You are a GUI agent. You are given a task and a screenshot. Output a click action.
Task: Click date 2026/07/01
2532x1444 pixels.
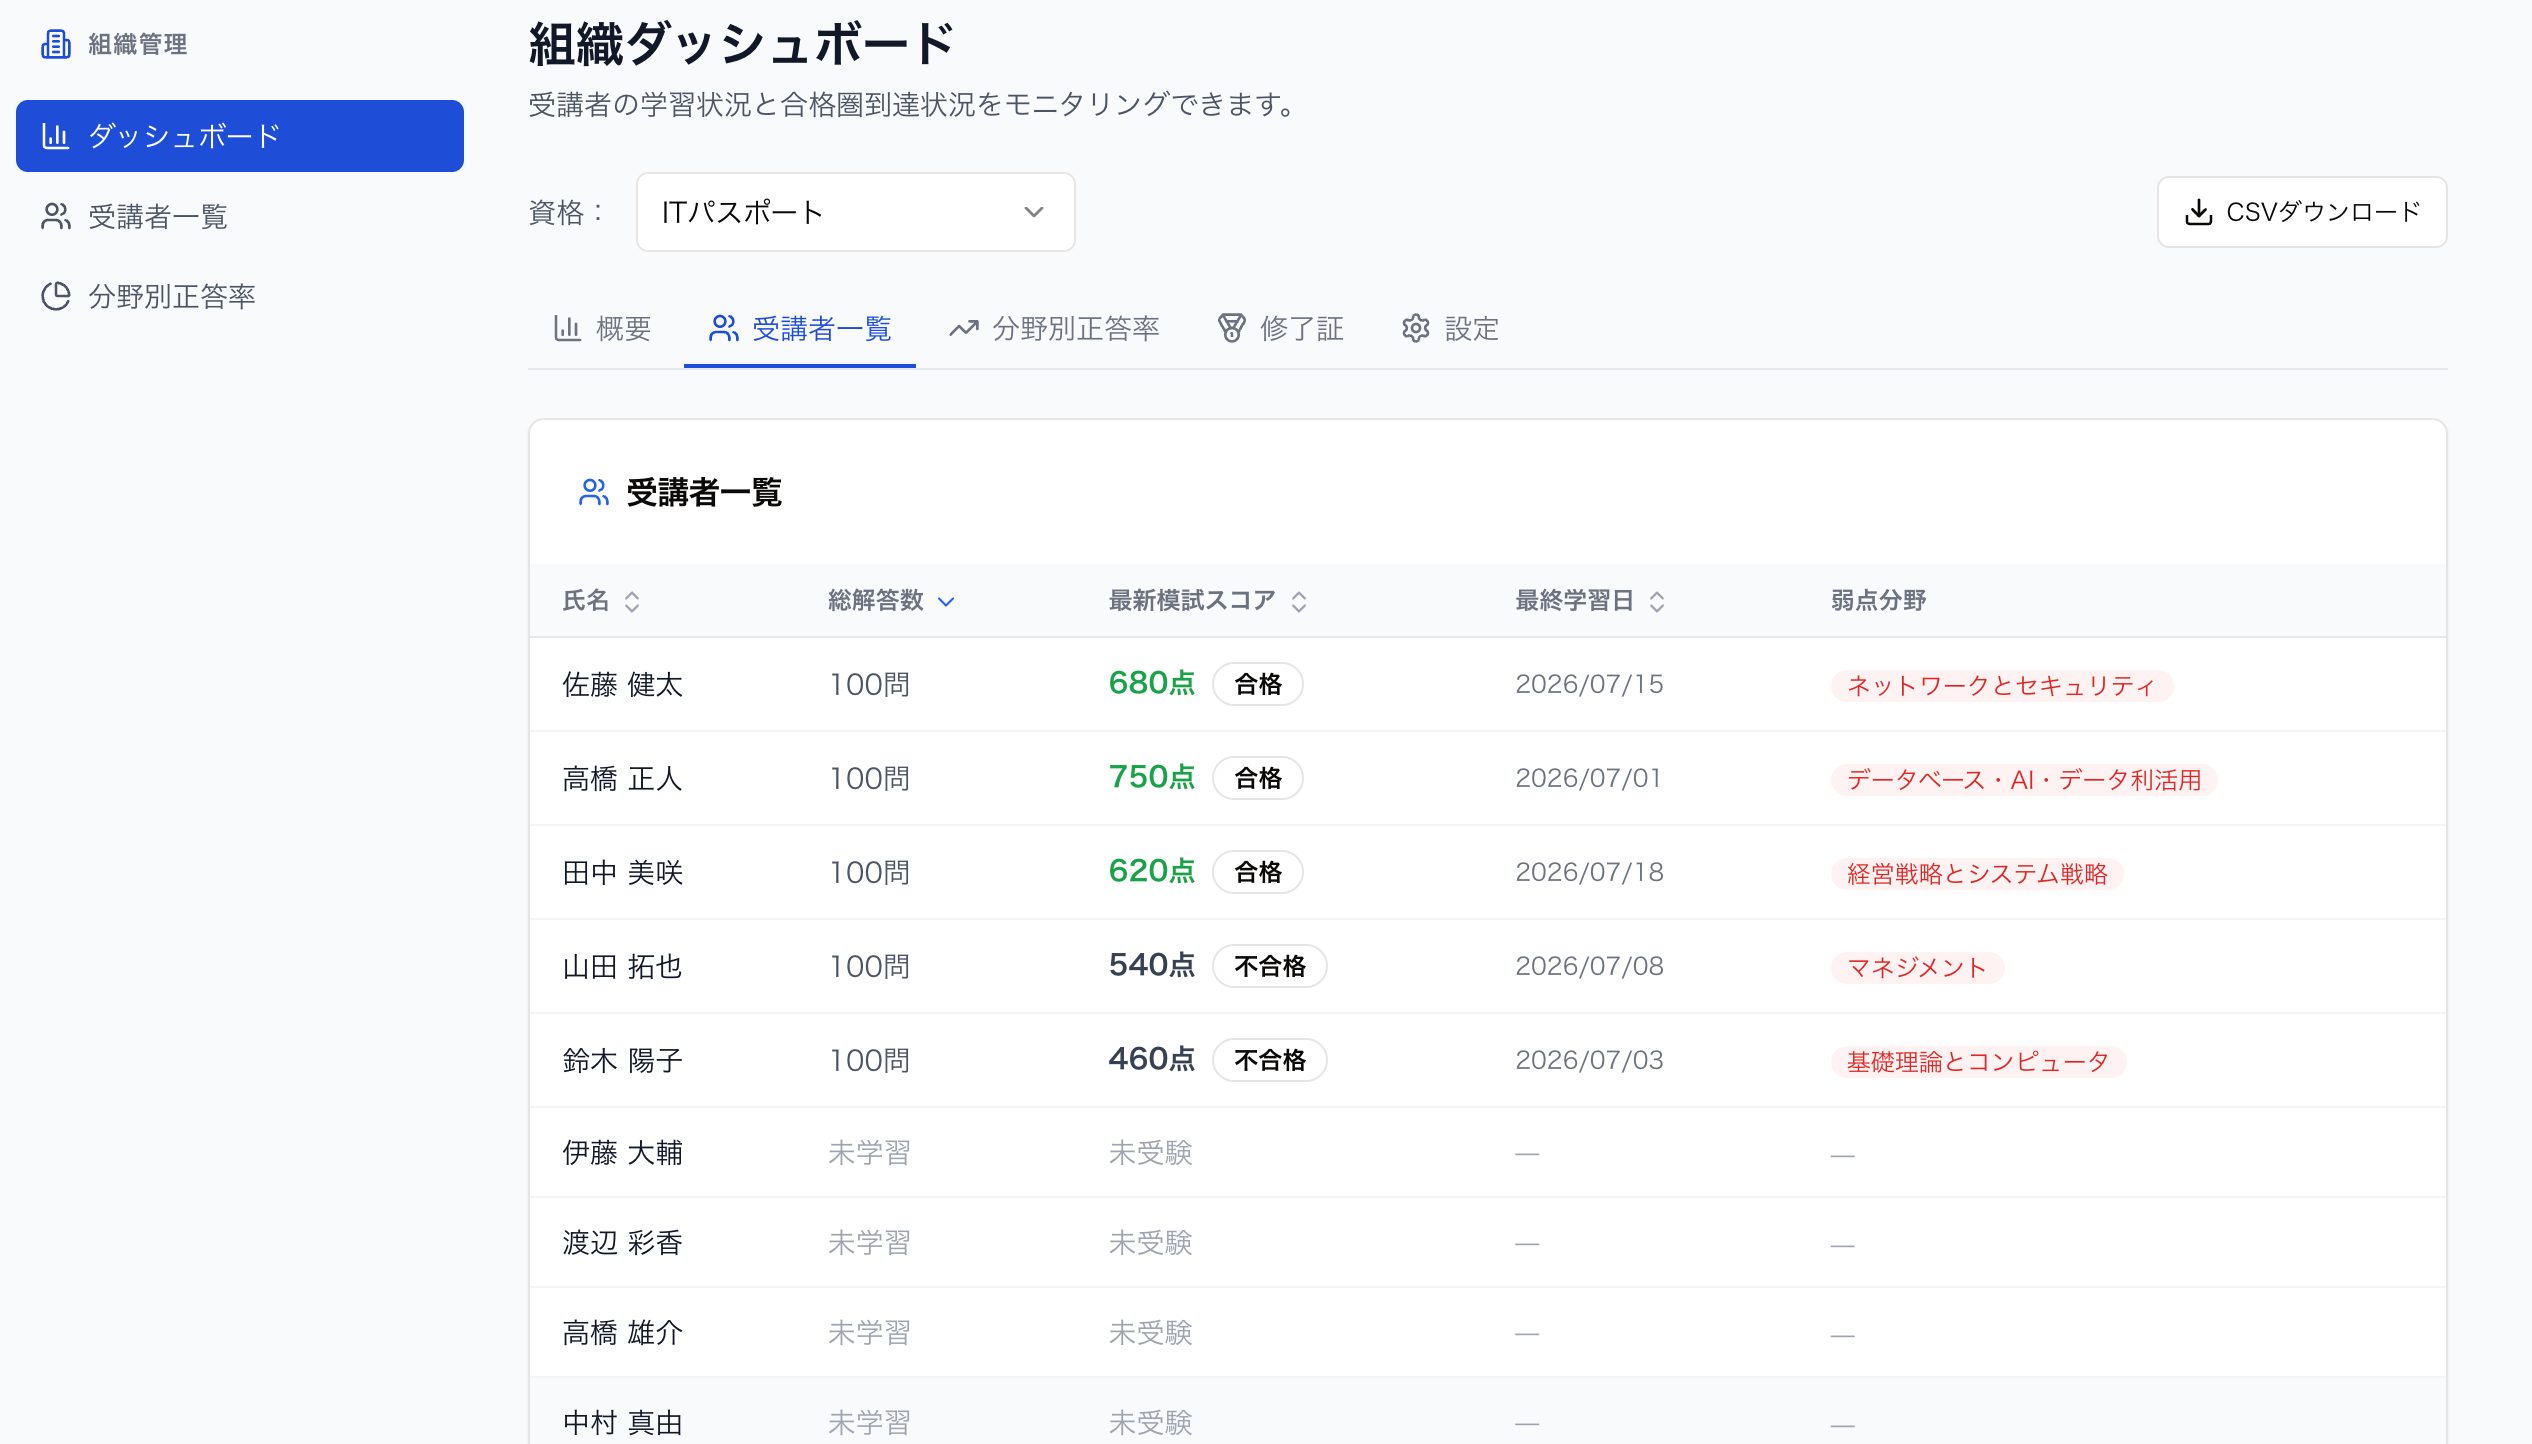(1588, 778)
